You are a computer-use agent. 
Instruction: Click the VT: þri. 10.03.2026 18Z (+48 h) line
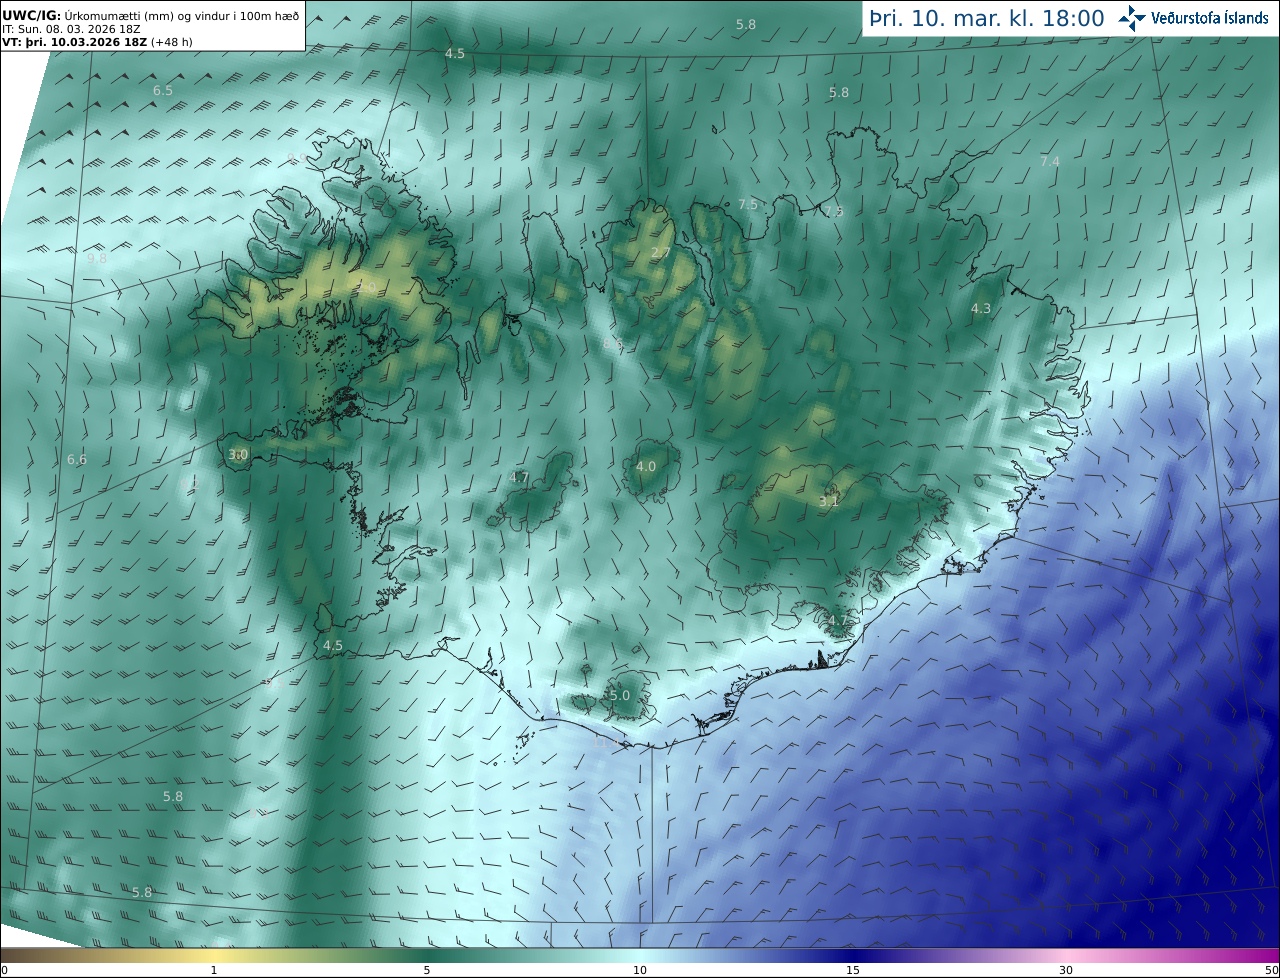[98, 43]
